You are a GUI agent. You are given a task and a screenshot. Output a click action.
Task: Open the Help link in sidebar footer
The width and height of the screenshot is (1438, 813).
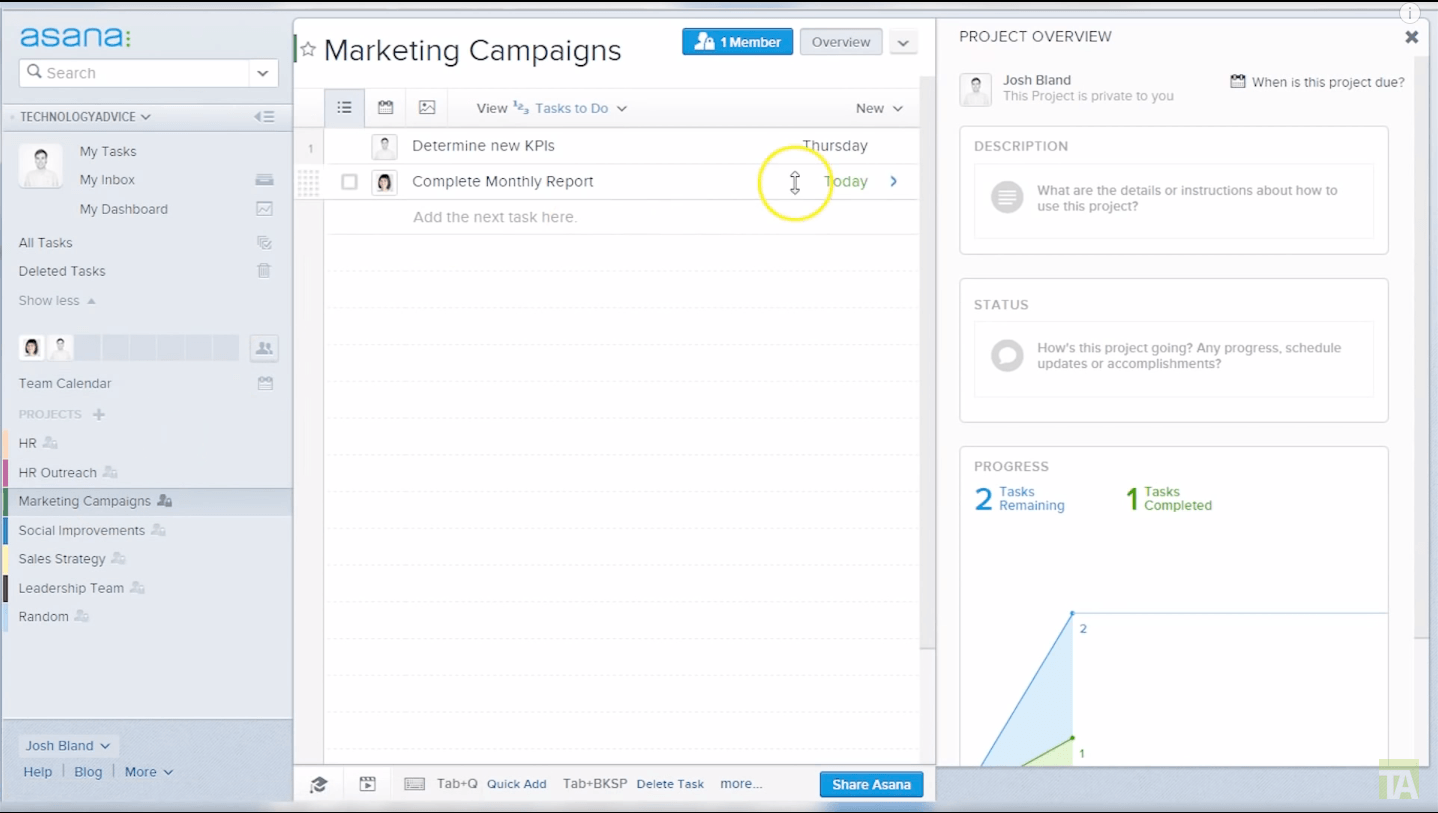pyautogui.click(x=38, y=772)
